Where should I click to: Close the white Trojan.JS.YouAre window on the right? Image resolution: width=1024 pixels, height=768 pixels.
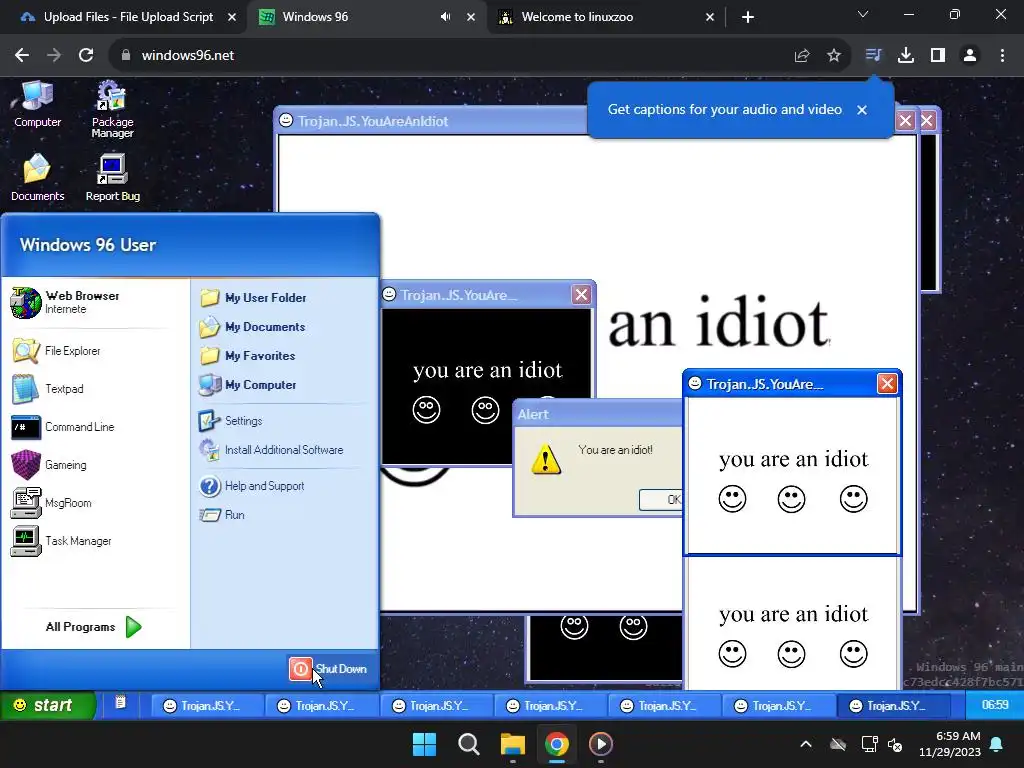click(x=886, y=384)
